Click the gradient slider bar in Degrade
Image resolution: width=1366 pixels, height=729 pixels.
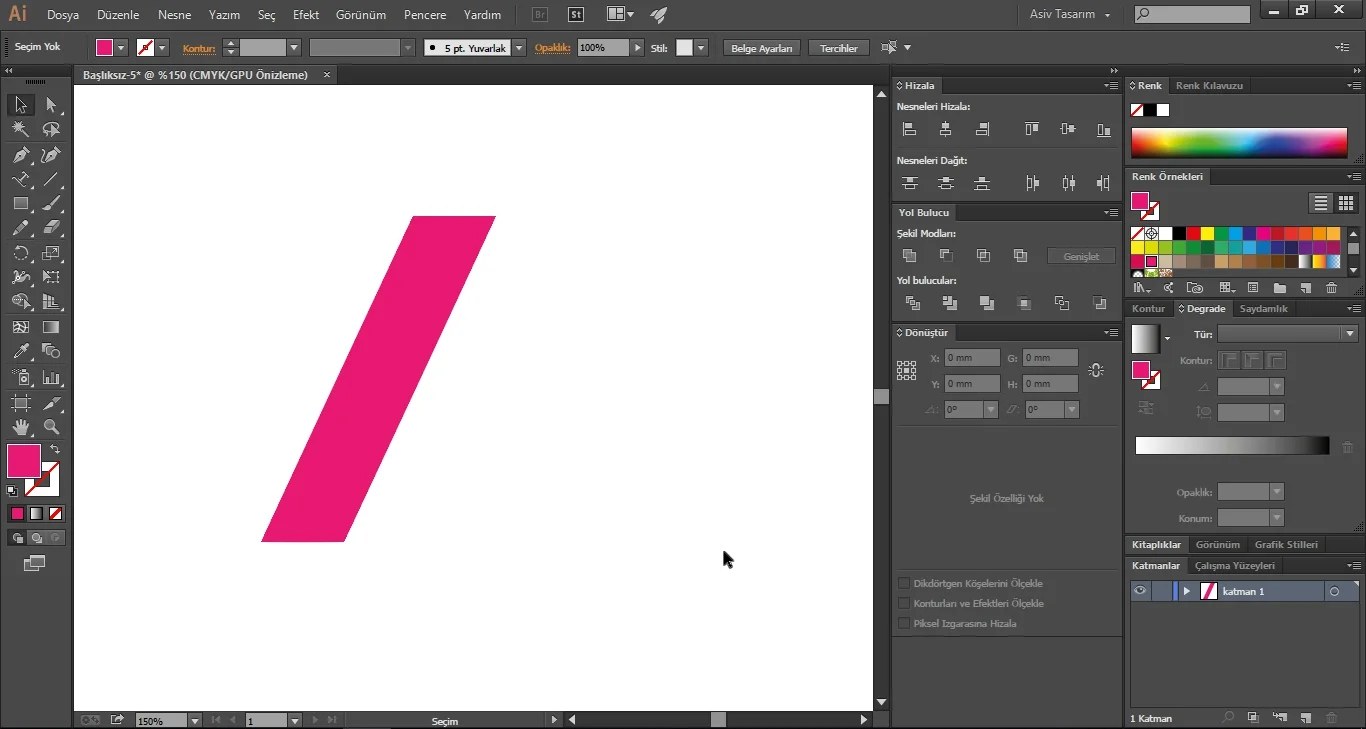click(1232, 446)
